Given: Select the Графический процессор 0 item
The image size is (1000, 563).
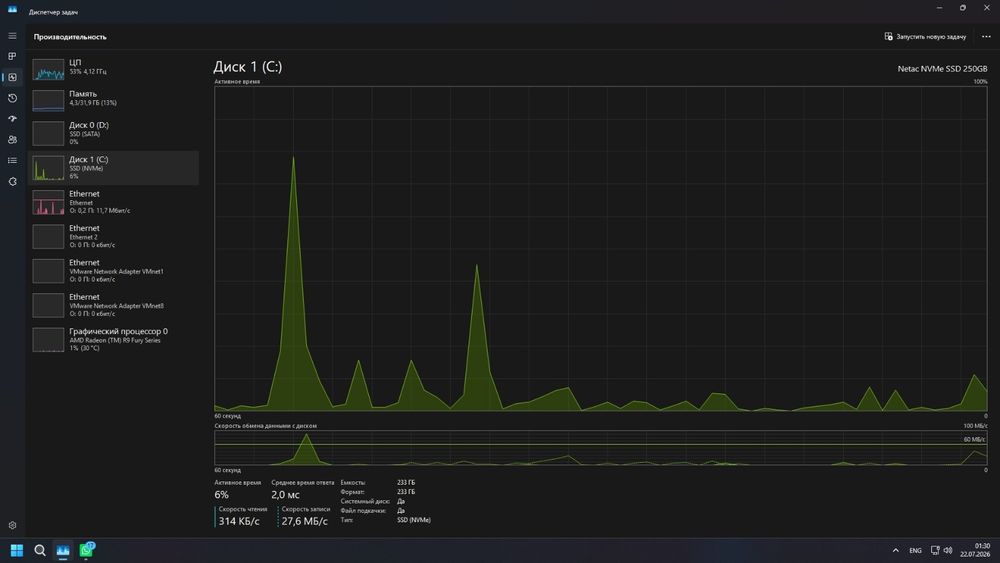Looking at the screenshot, I should click(x=114, y=339).
